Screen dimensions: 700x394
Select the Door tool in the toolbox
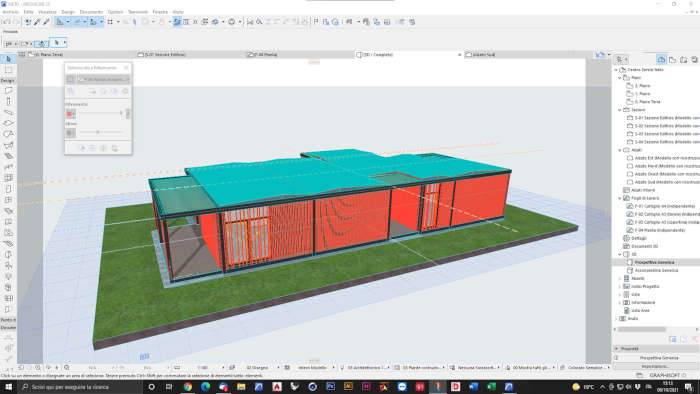coord(8,189)
